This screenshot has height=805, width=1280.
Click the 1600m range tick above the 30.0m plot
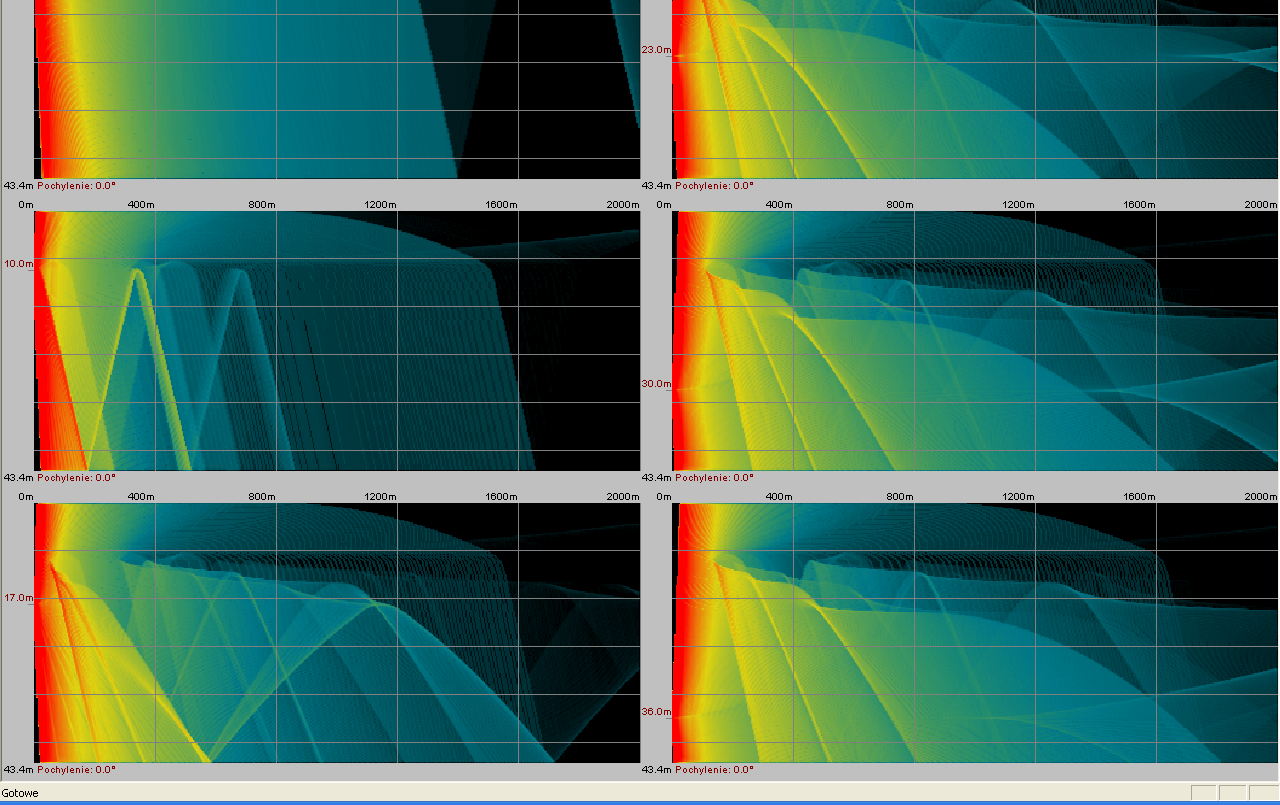click(1139, 205)
